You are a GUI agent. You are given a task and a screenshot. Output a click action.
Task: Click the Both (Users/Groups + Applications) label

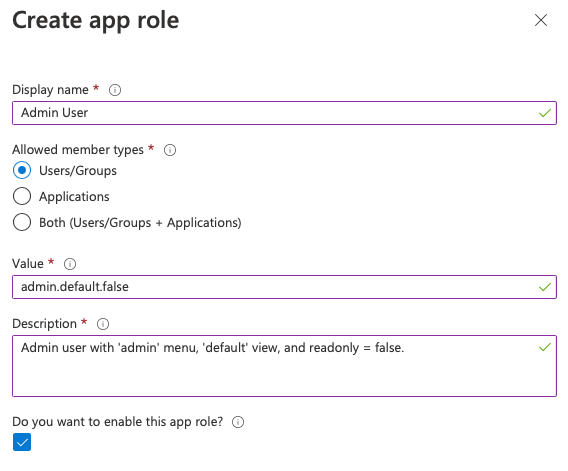pyautogui.click(x=140, y=222)
